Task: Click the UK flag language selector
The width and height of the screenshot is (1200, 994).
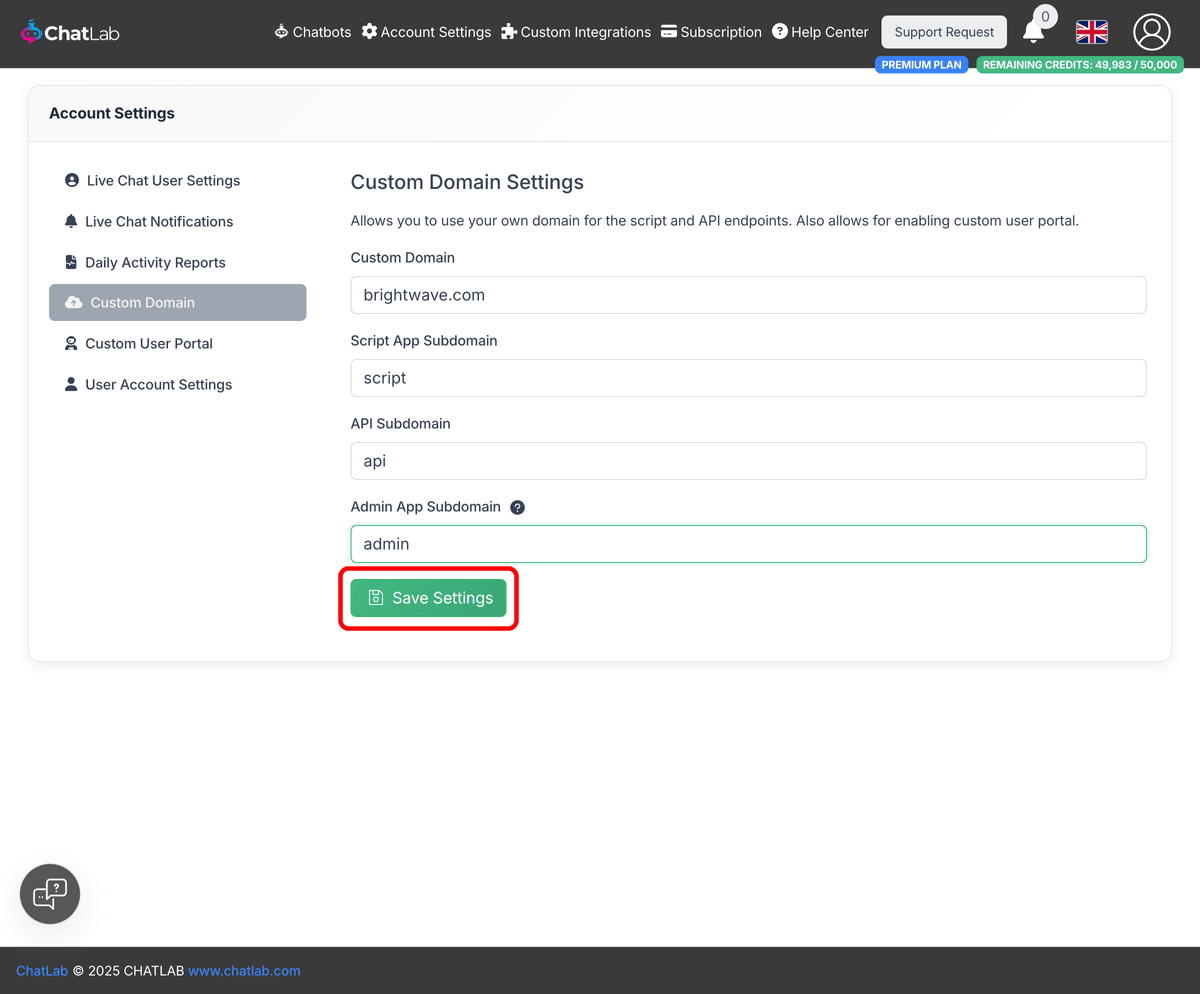Action: 1091,31
